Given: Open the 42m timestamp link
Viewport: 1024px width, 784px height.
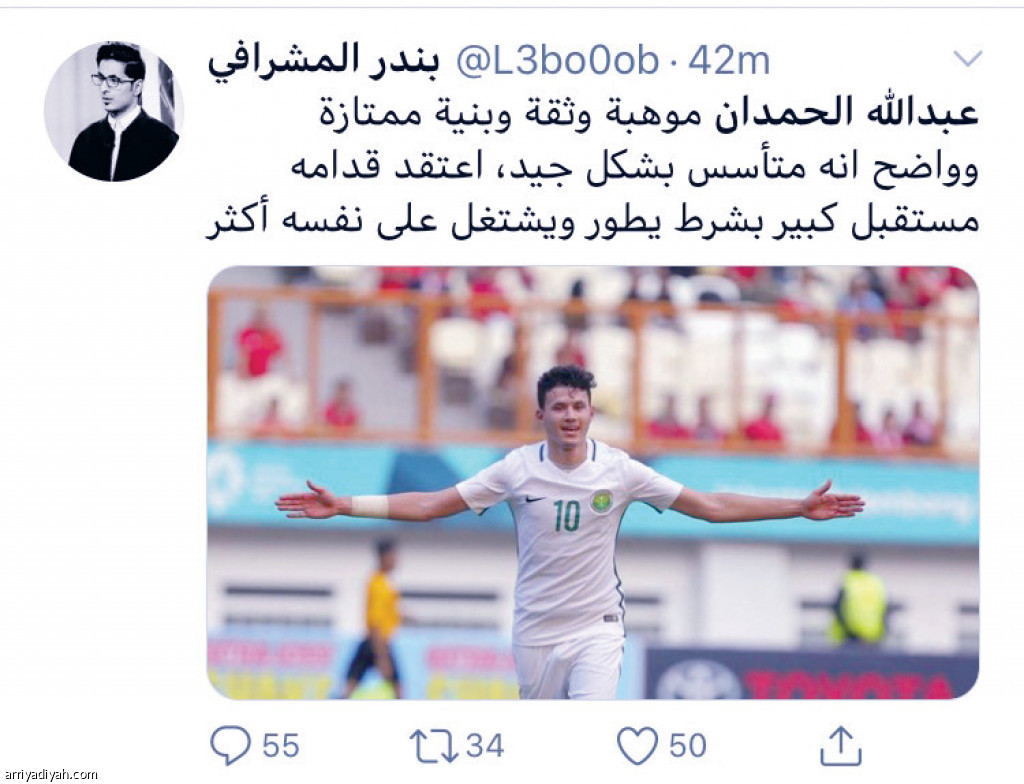Looking at the screenshot, I should click(729, 60).
